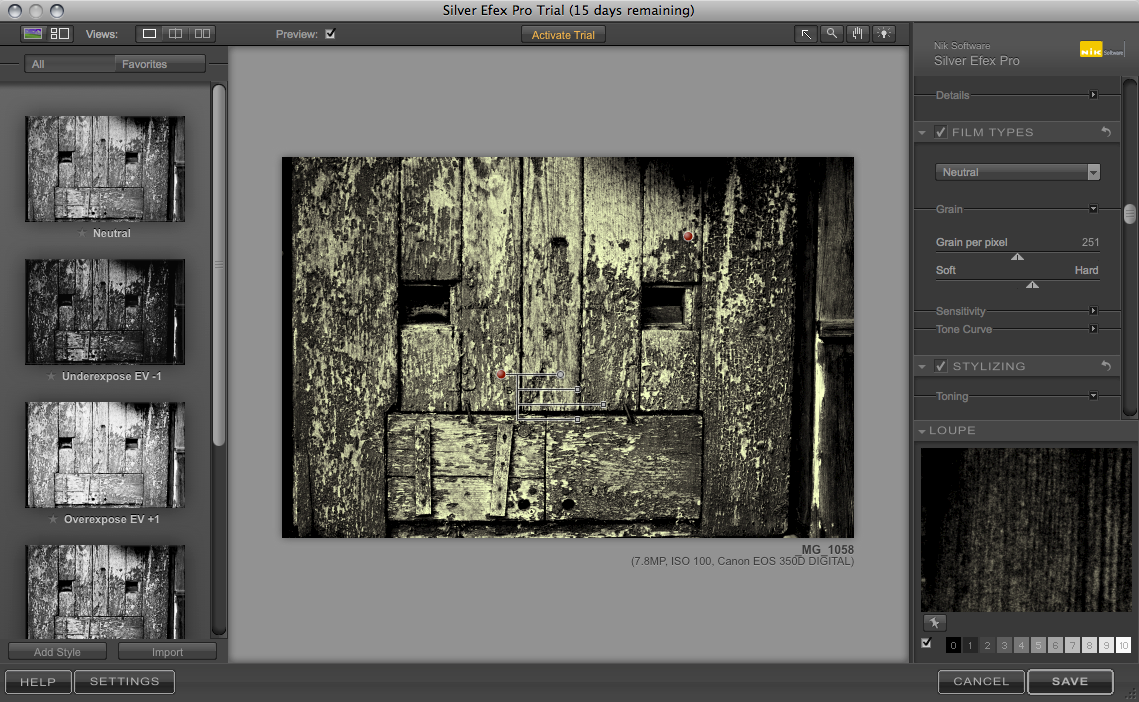Screen dimensions: 1139x702
Task: Click Add Style button
Action: (x=57, y=652)
